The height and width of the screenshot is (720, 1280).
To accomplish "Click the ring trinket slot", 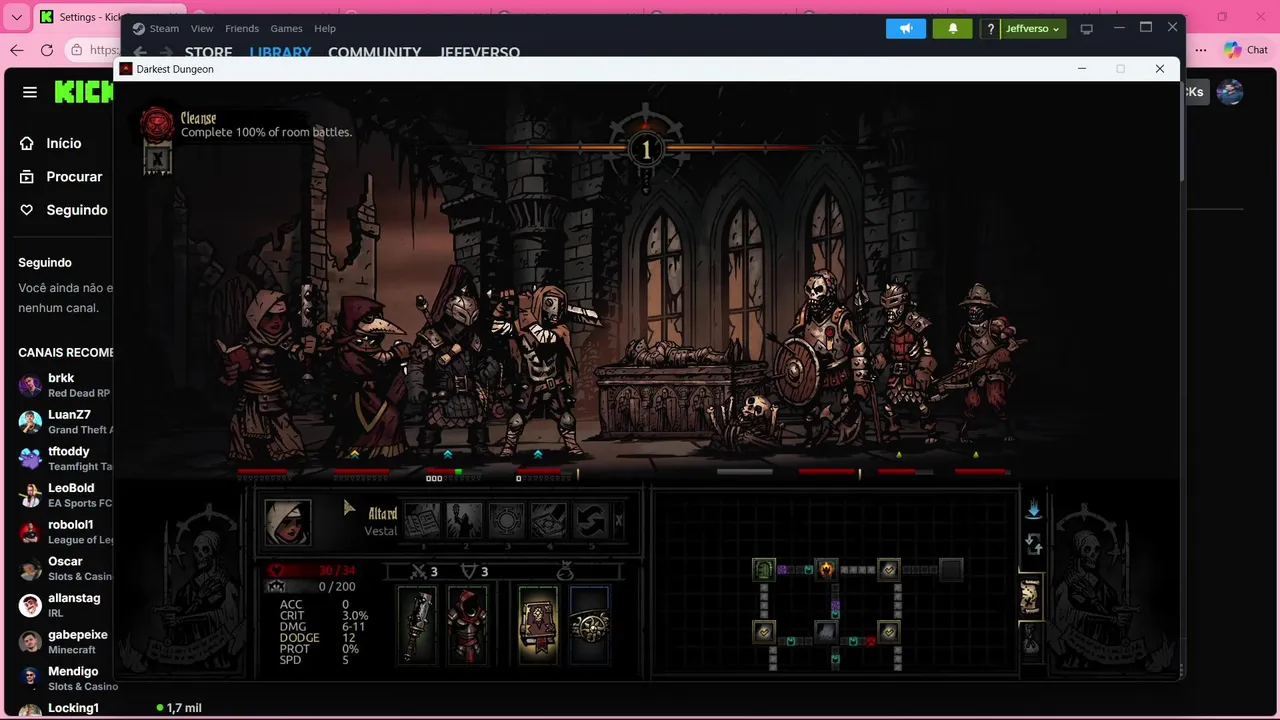I will pos(590,626).
